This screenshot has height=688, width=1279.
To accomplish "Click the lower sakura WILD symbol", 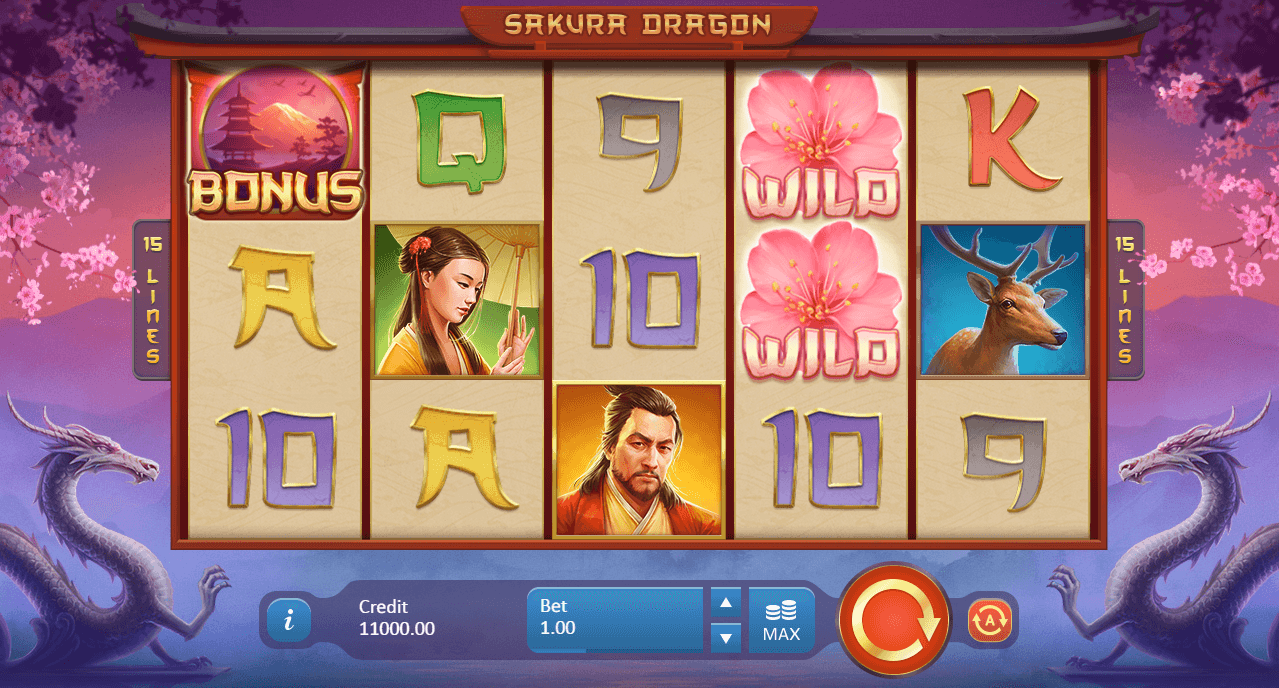I will pyautogui.click(x=821, y=300).
